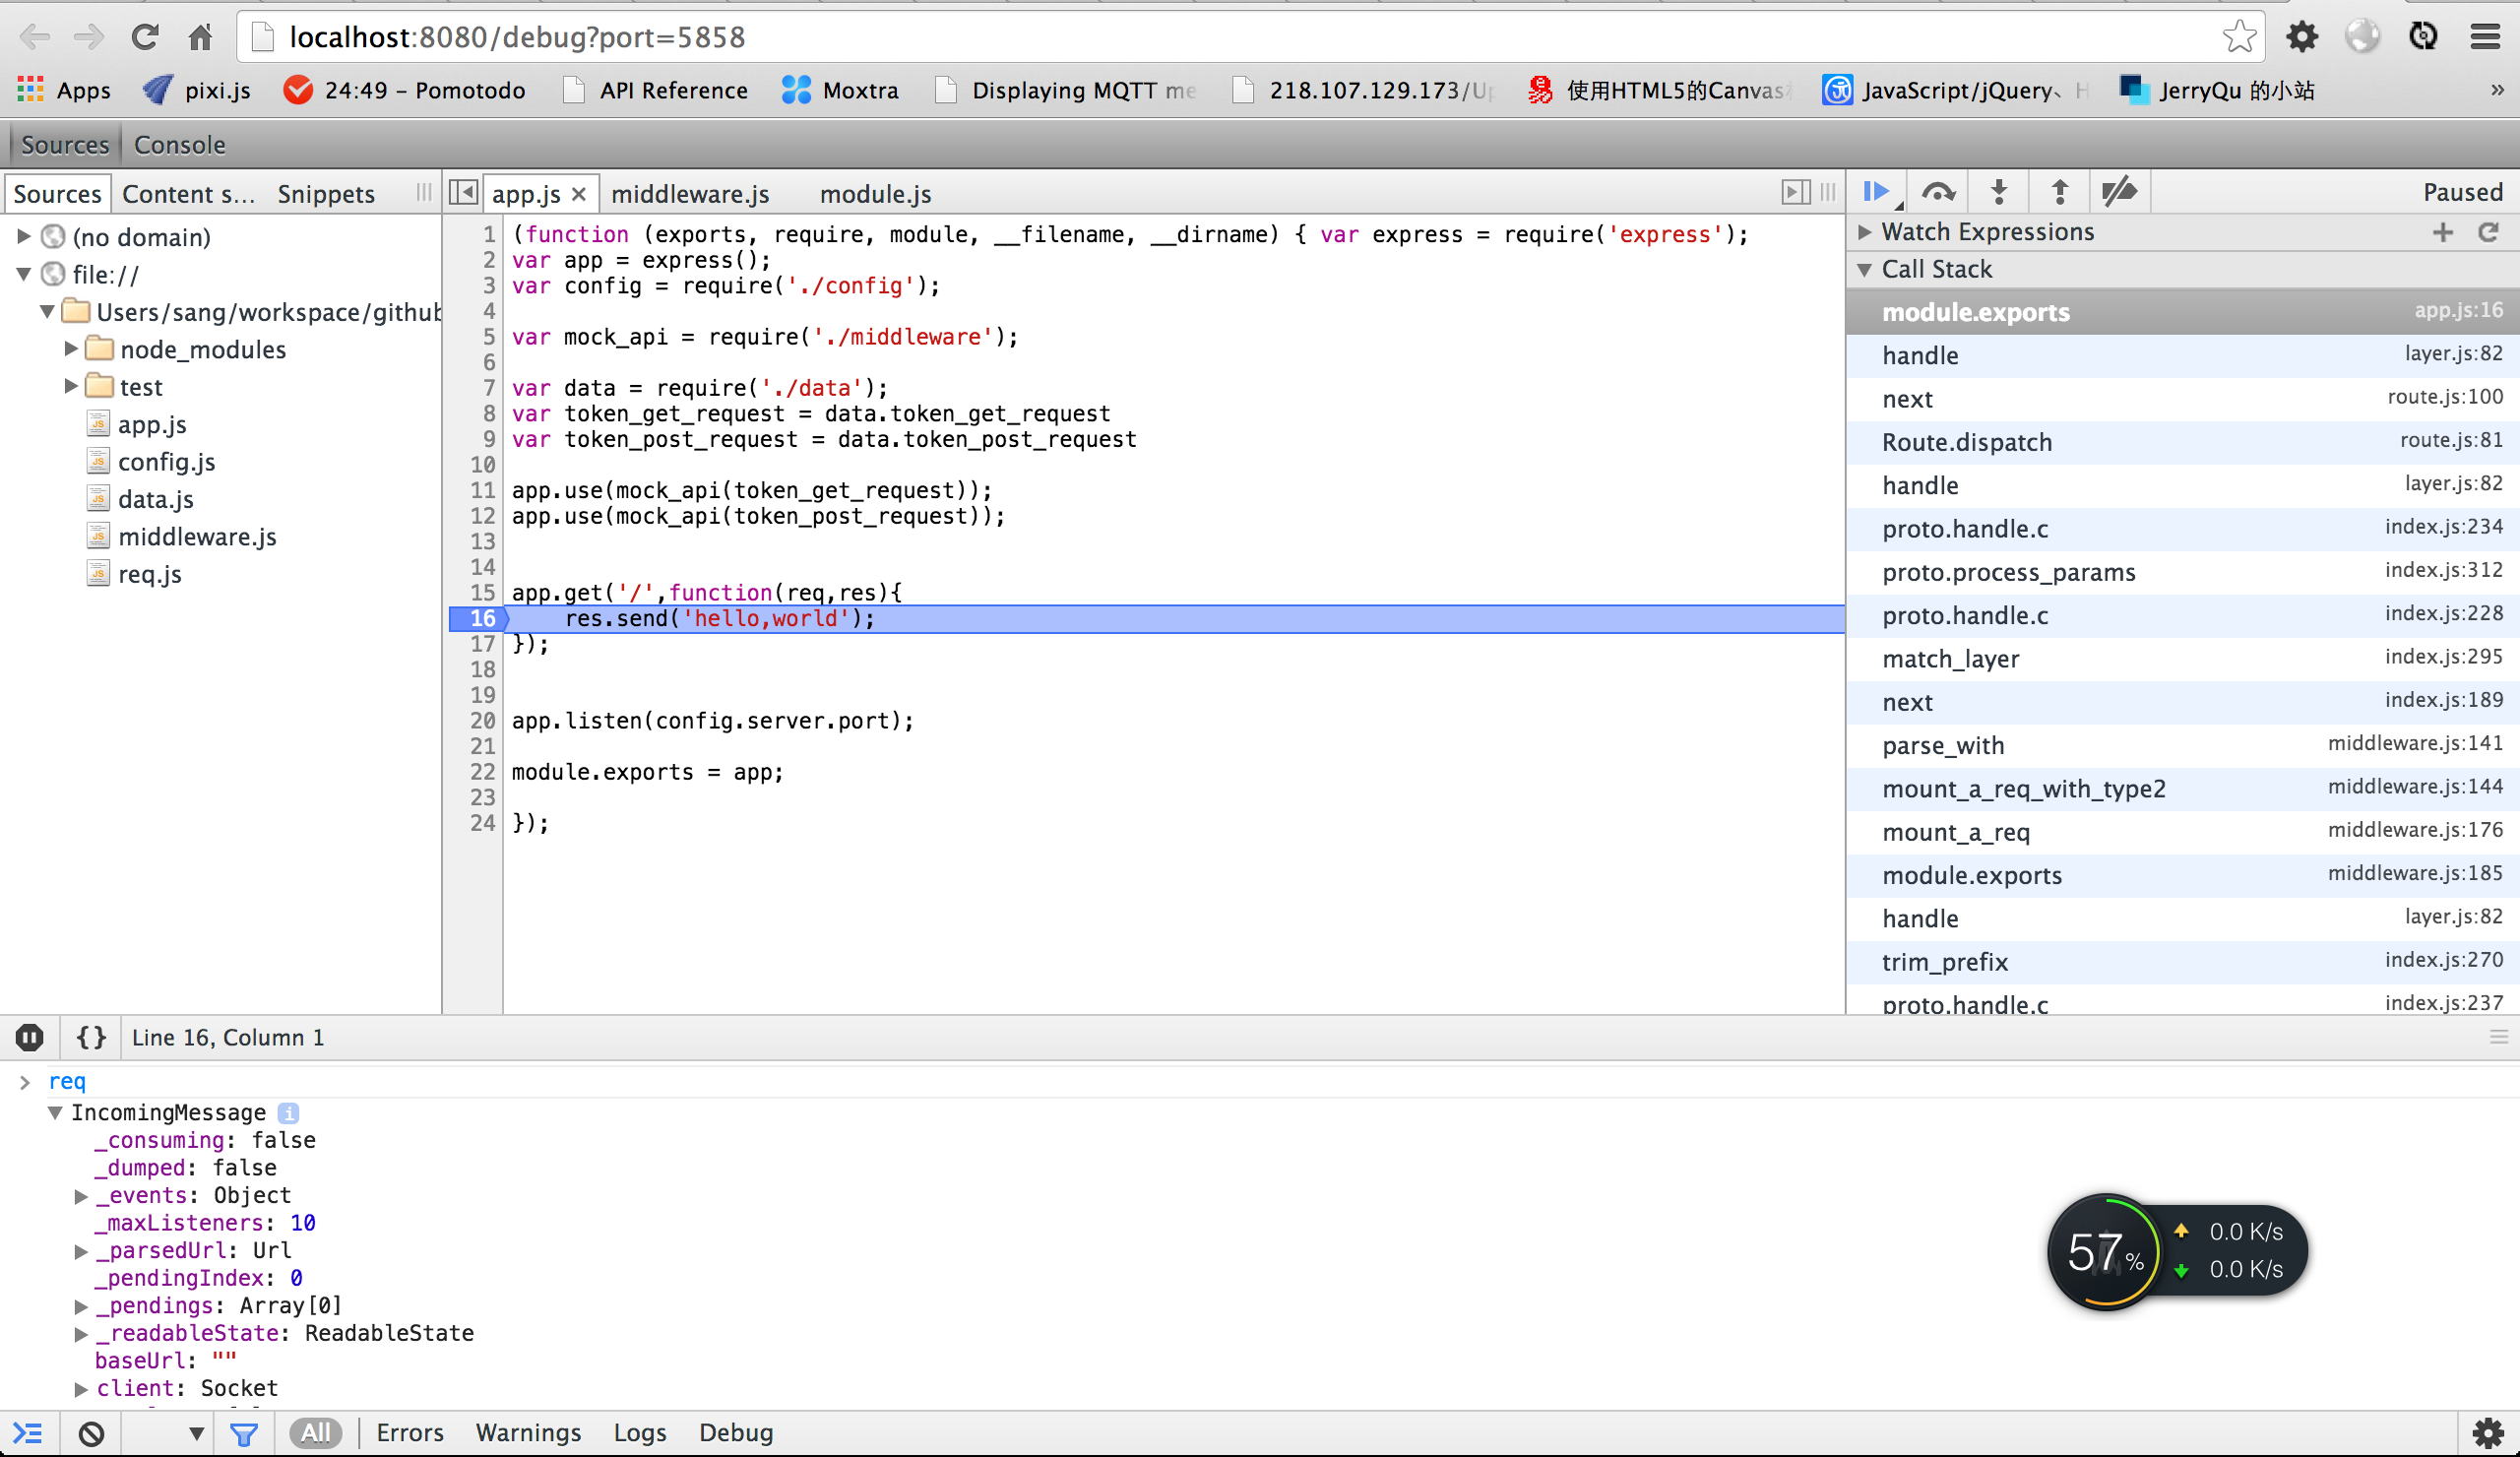2520x1457 pixels.
Task: Collapse the Call Stack section
Action: point(1865,269)
